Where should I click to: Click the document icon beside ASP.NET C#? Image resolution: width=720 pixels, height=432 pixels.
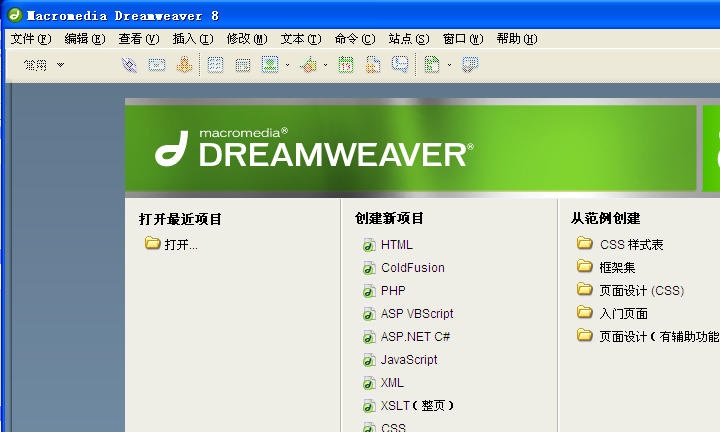[x=369, y=337]
